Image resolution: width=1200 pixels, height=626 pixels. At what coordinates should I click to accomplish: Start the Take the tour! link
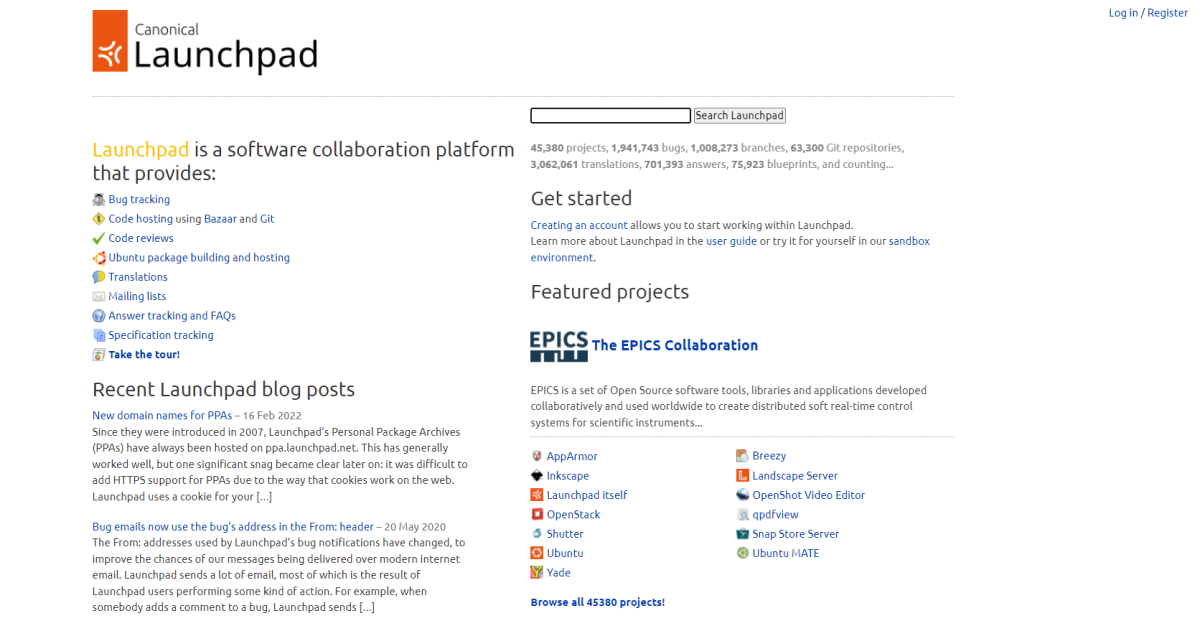[x=144, y=355]
